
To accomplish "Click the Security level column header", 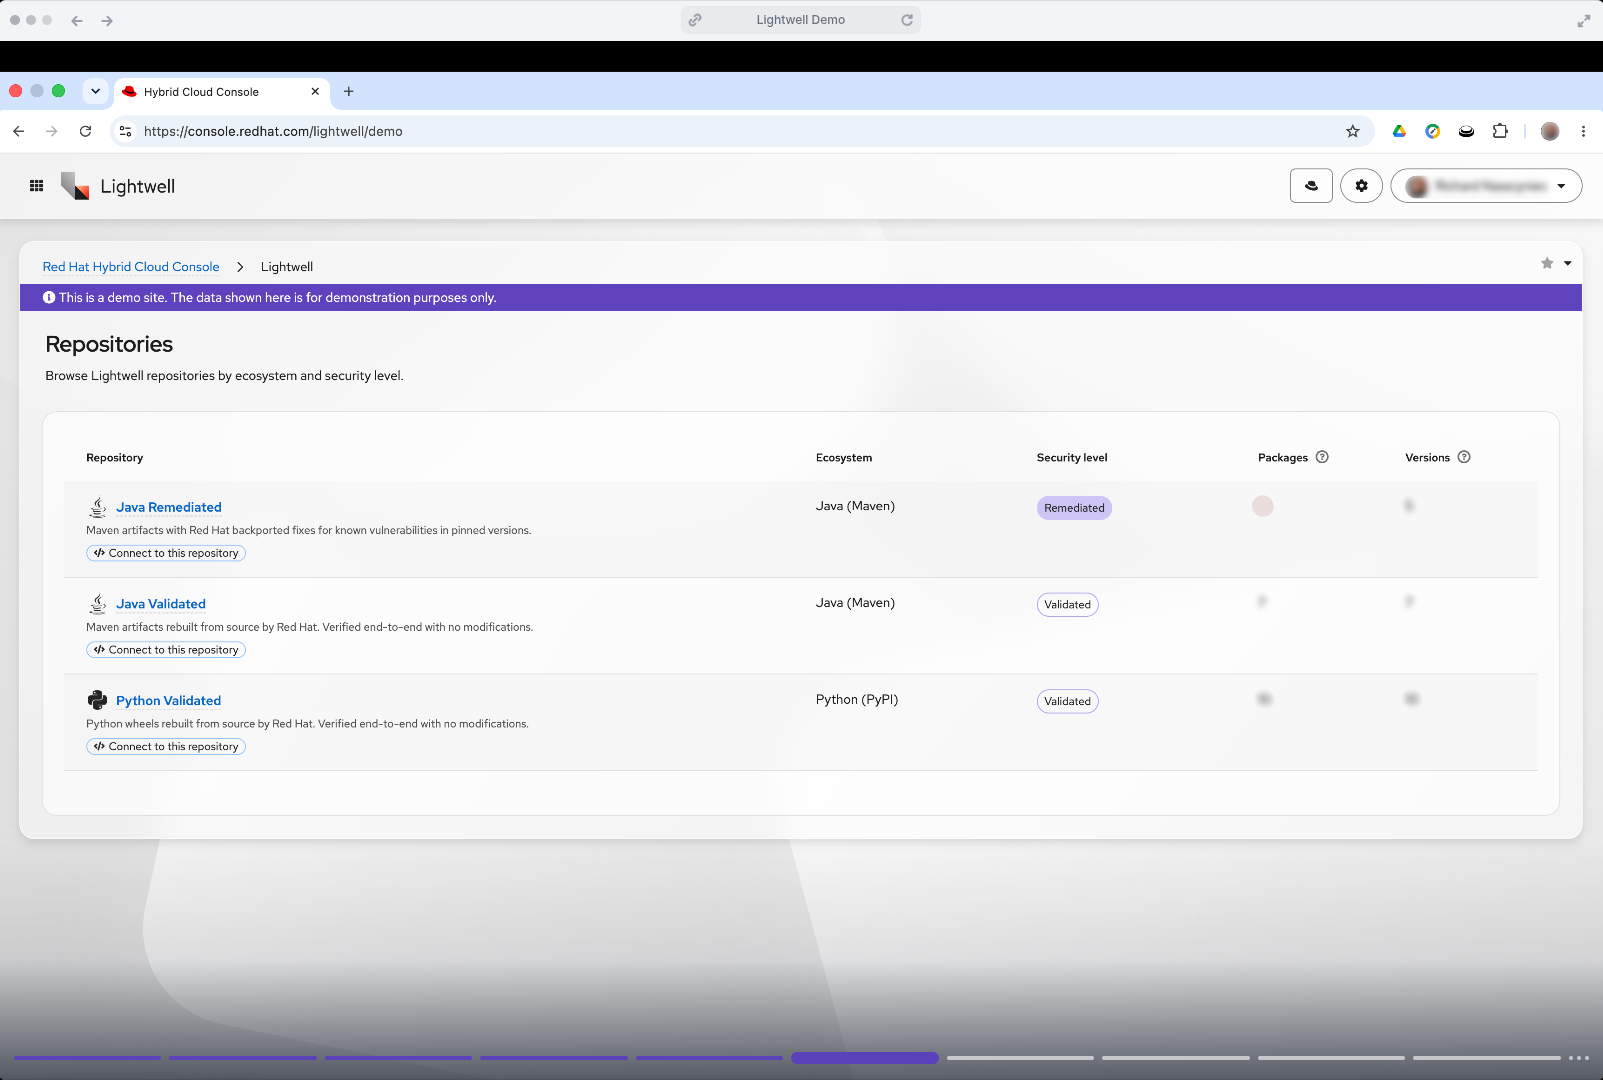I will coord(1072,458).
